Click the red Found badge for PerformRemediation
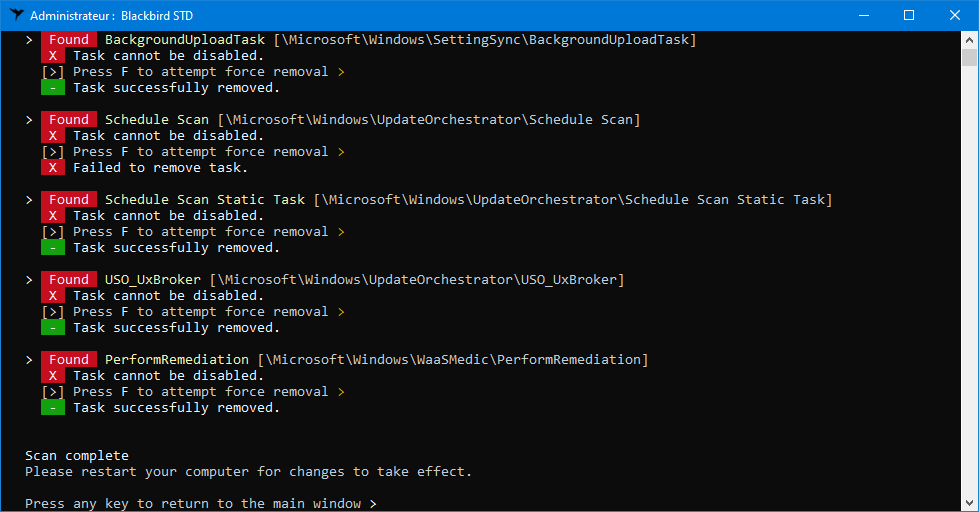 click(x=69, y=359)
